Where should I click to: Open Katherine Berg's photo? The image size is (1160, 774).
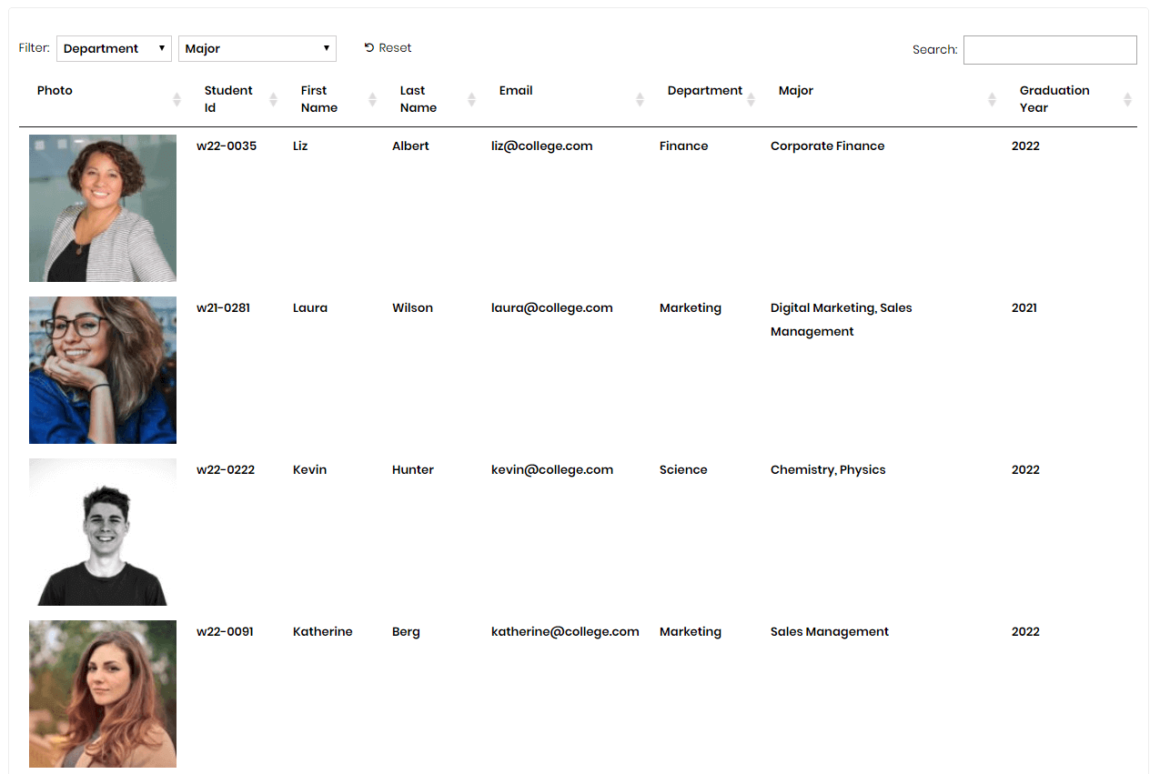(x=103, y=694)
